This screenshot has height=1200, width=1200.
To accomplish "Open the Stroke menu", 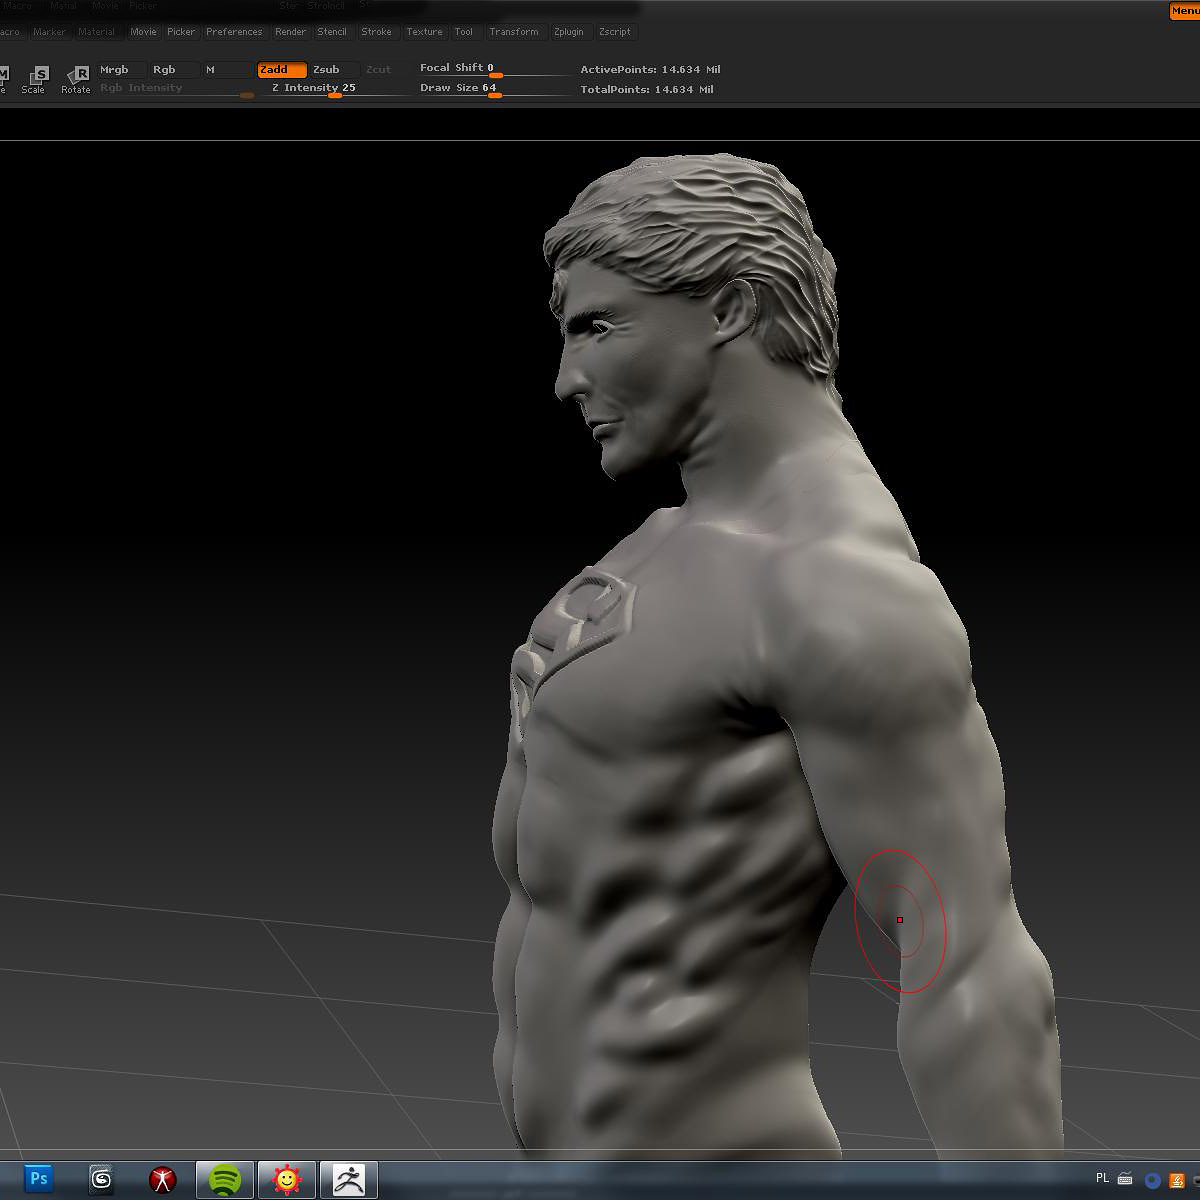I will [376, 32].
